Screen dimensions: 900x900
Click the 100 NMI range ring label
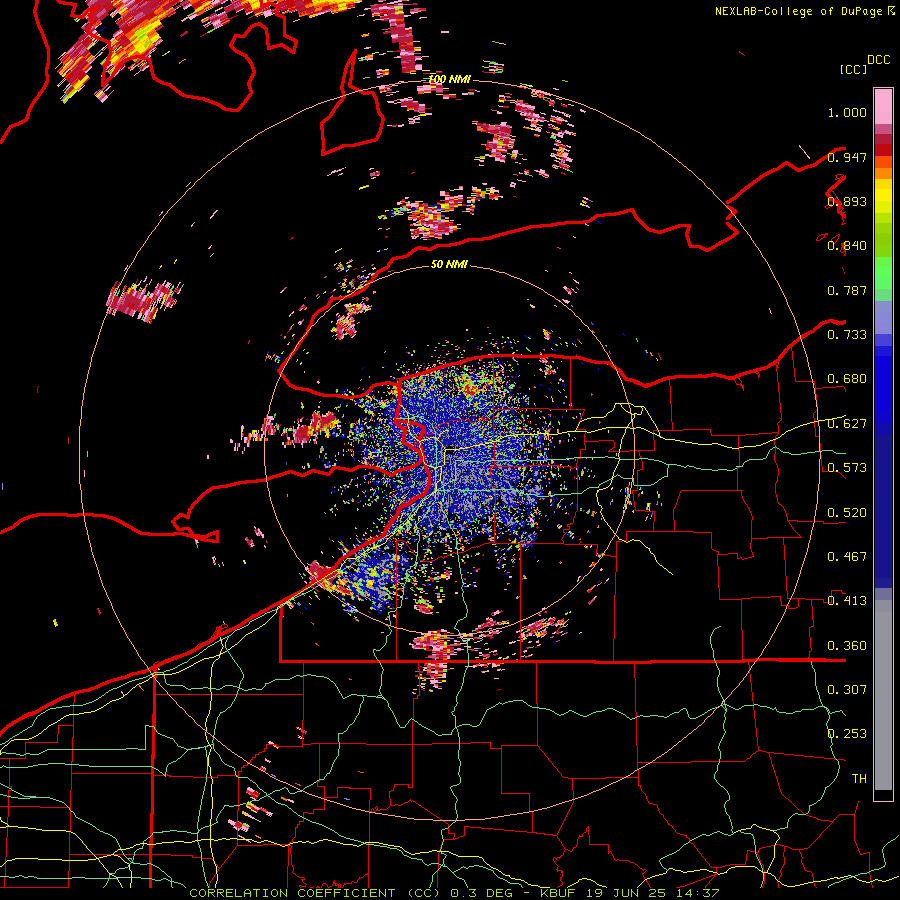449,79
